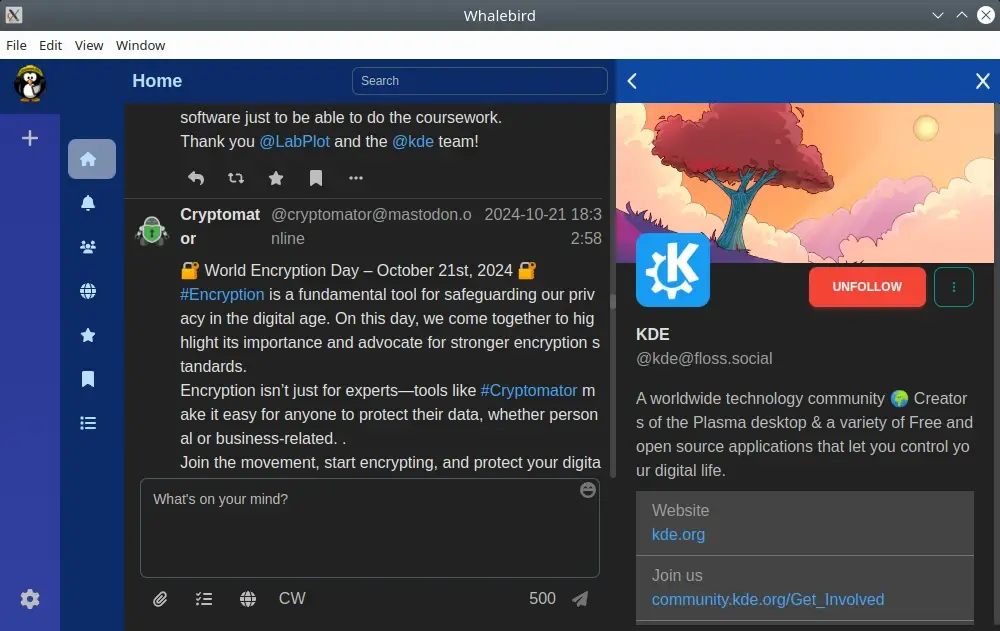Open KDE profile more options menu

(954, 287)
